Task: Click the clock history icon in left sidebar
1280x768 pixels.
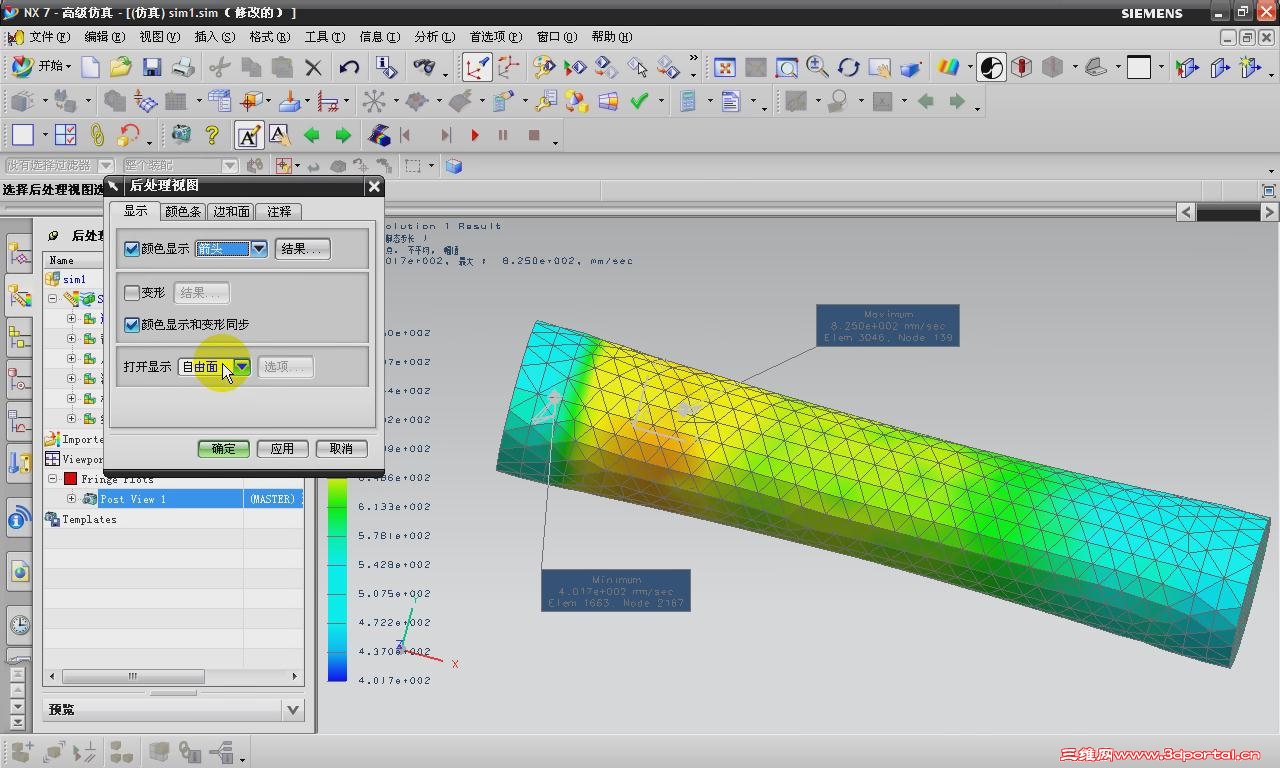Action: click(x=19, y=625)
